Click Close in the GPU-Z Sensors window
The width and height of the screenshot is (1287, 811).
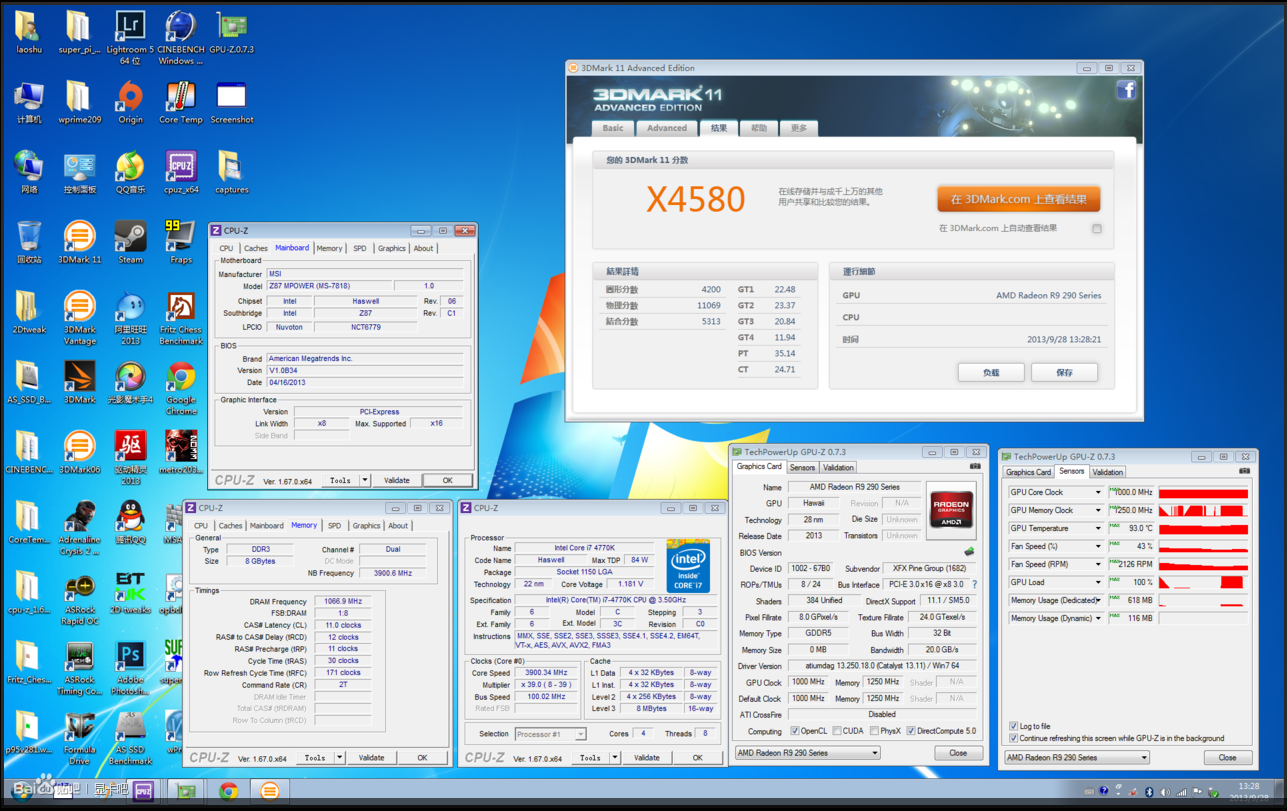pos(1227,758)
